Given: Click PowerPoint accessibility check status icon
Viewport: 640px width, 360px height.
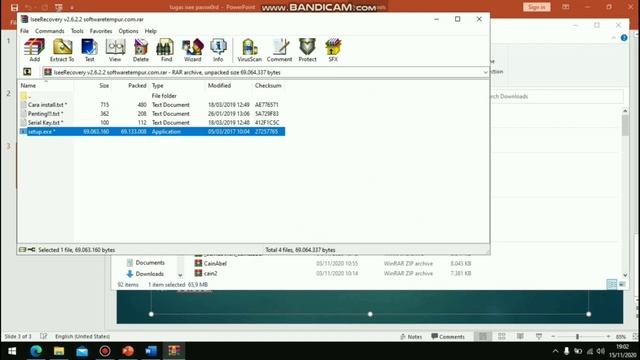Looking at the screenshot, I should pyautogui.click(x=43, y=336).
